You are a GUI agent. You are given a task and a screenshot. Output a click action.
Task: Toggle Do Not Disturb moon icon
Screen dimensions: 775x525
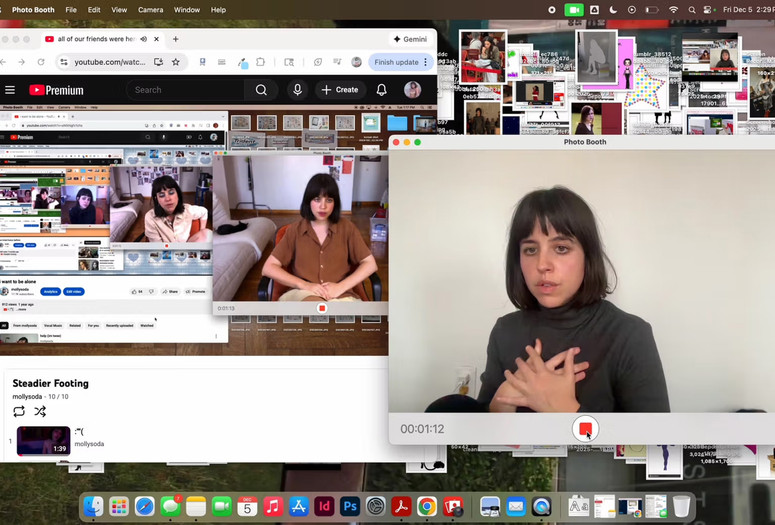coord(613,10)
